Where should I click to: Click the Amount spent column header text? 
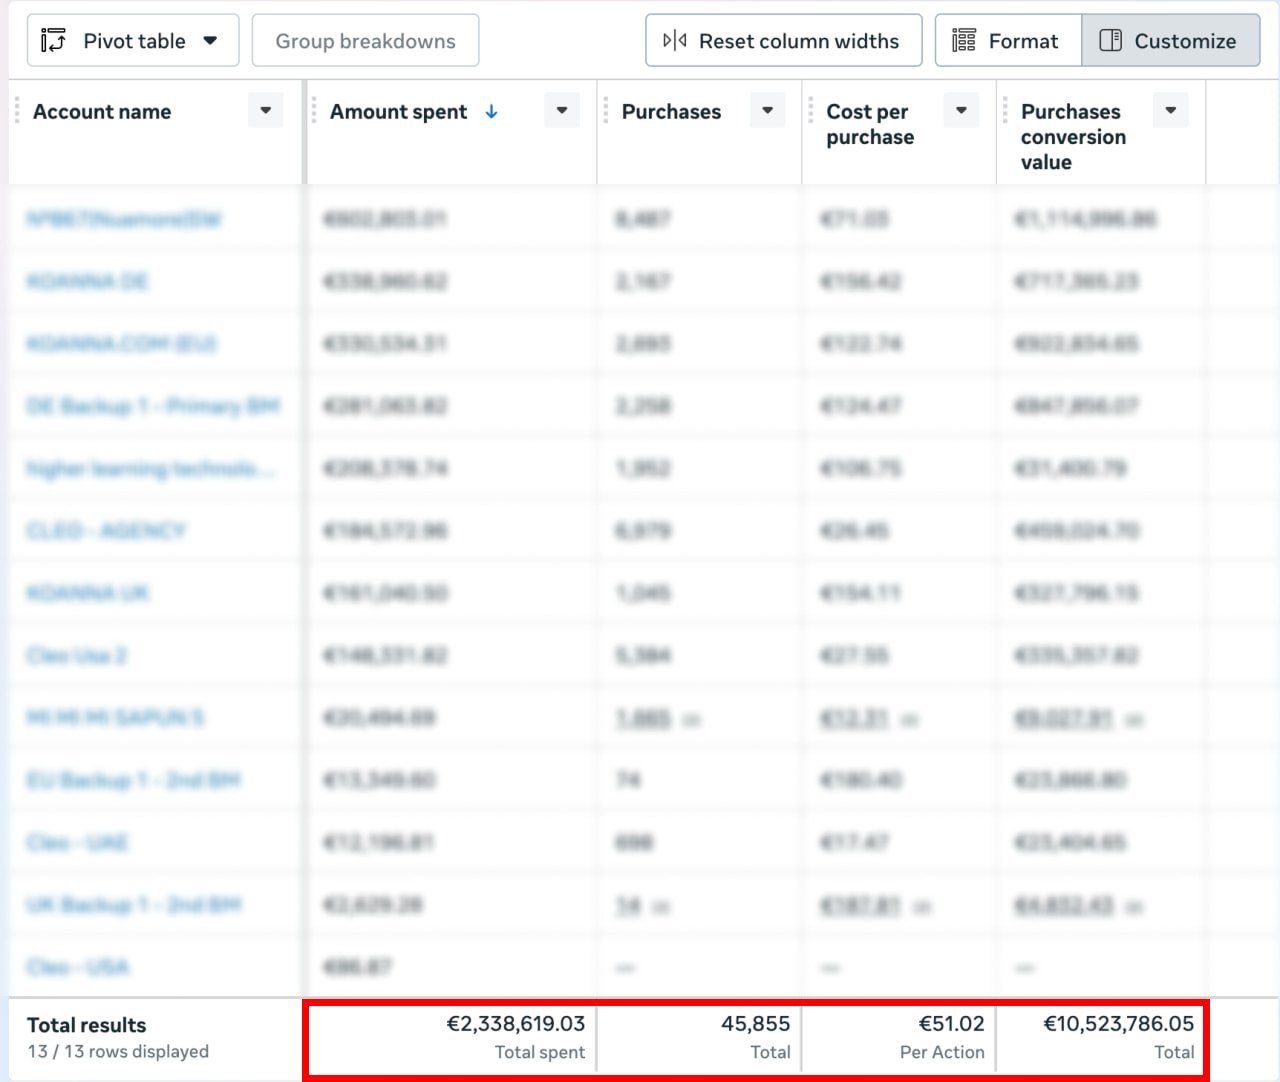tap(398, 112)
